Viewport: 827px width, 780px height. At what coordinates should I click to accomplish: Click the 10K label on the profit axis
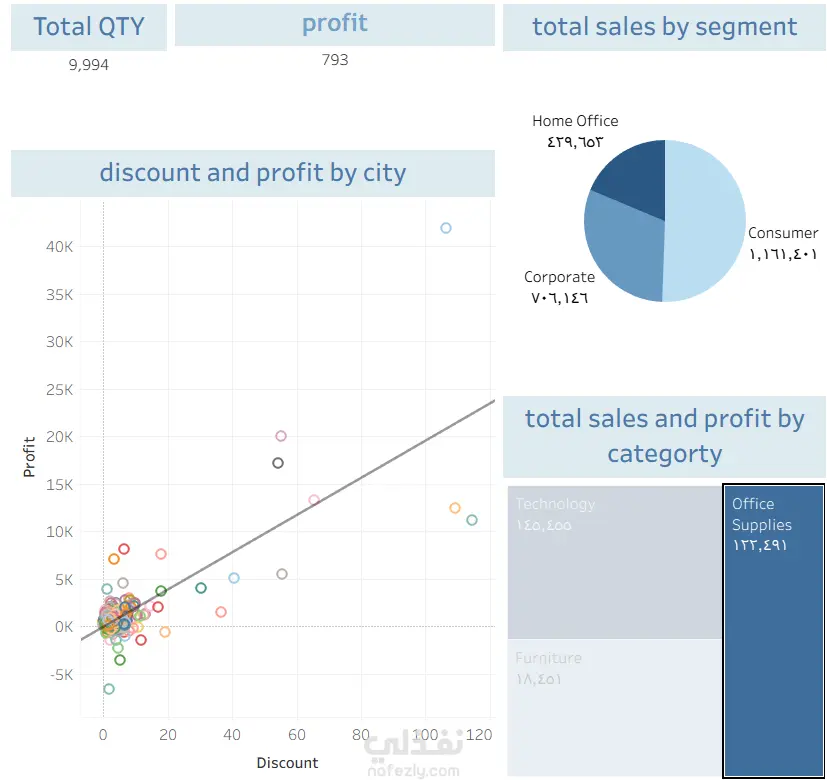coord(60,532)
